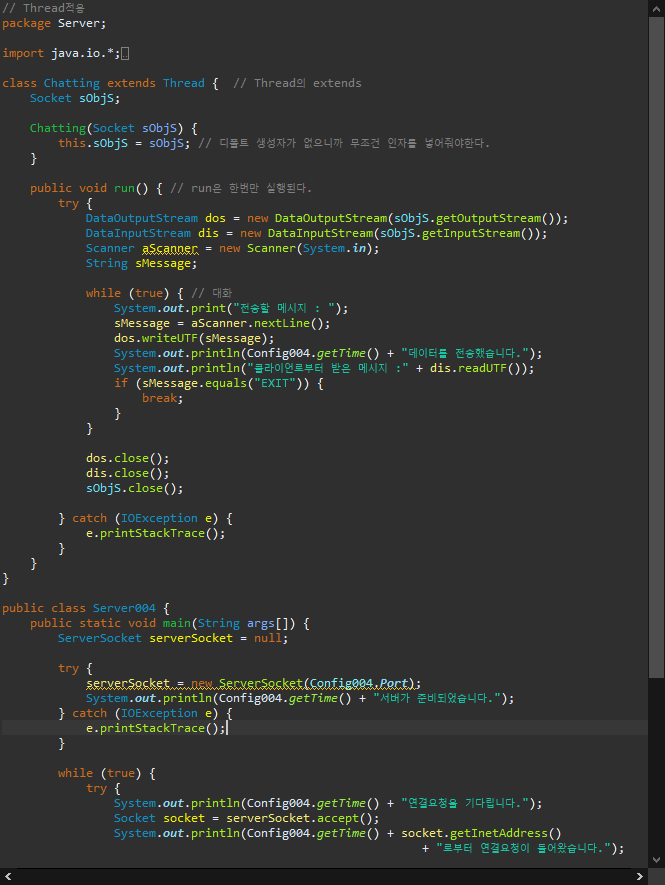Screen dimensions: 665x885
Task: Click 'accept' in the serverSocket.accept() call
Action: tap(338, 818)
